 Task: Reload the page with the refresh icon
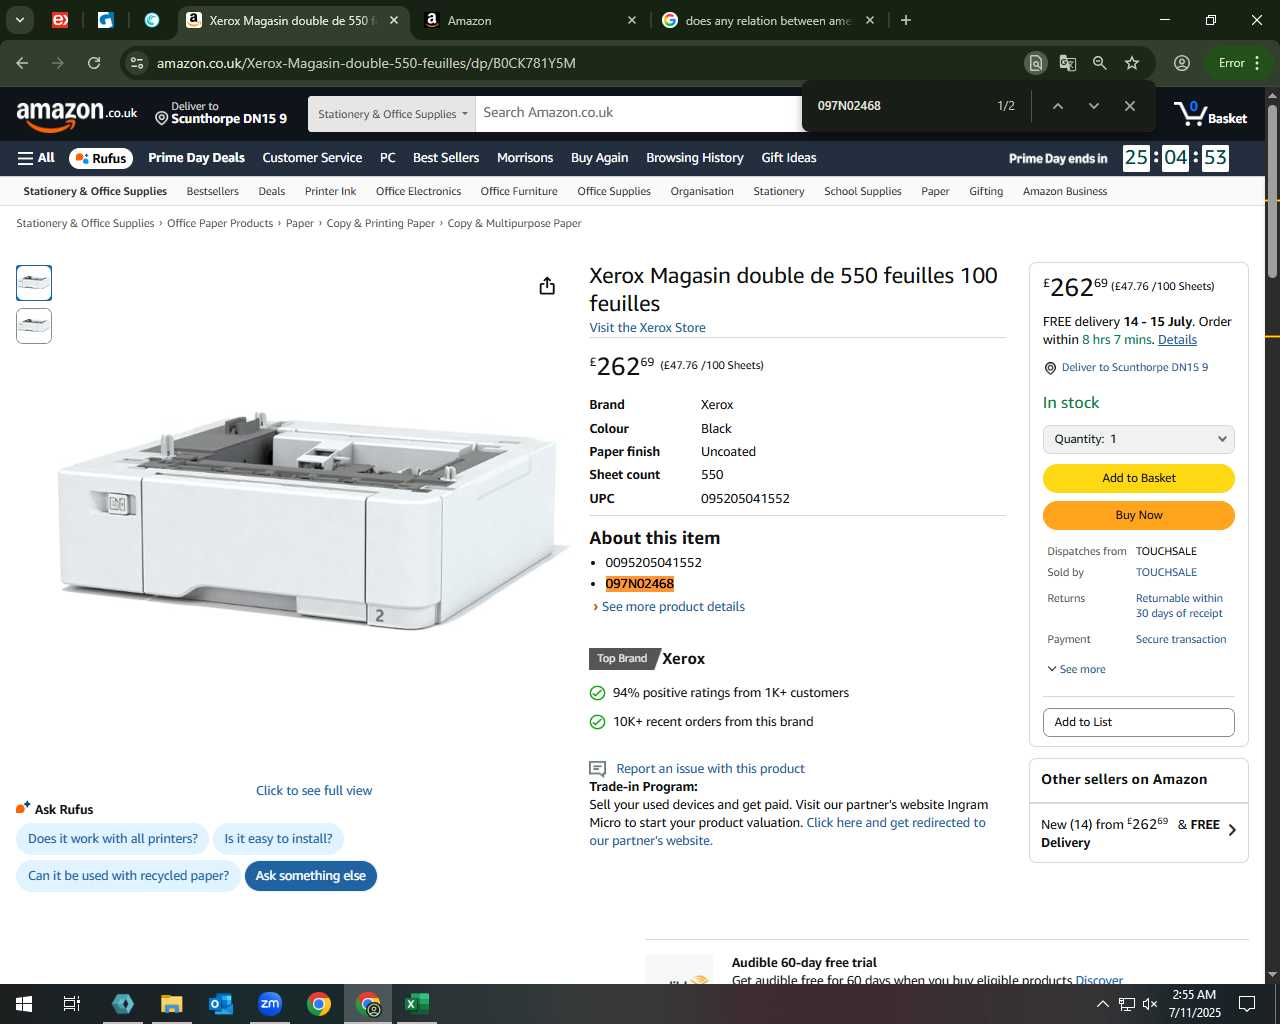(94, 63)
